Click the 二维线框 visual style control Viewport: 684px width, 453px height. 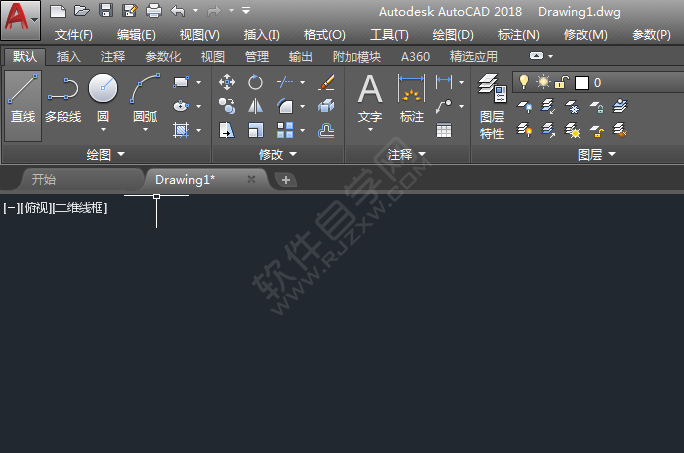80,208
